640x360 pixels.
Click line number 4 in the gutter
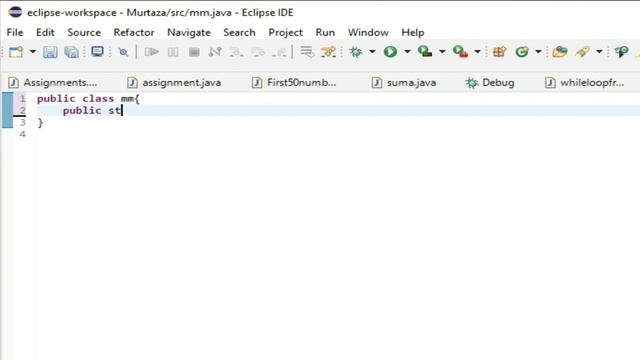tap(22, 134)
